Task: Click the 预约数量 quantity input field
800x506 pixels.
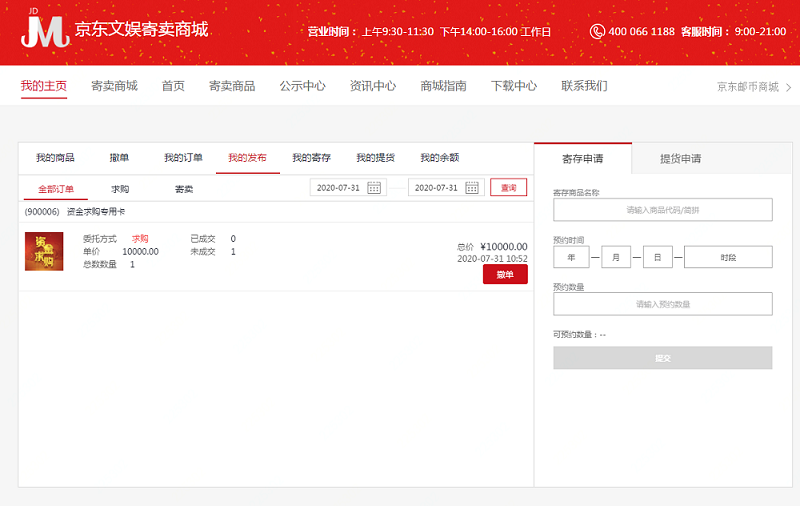Action: [662, 304]
